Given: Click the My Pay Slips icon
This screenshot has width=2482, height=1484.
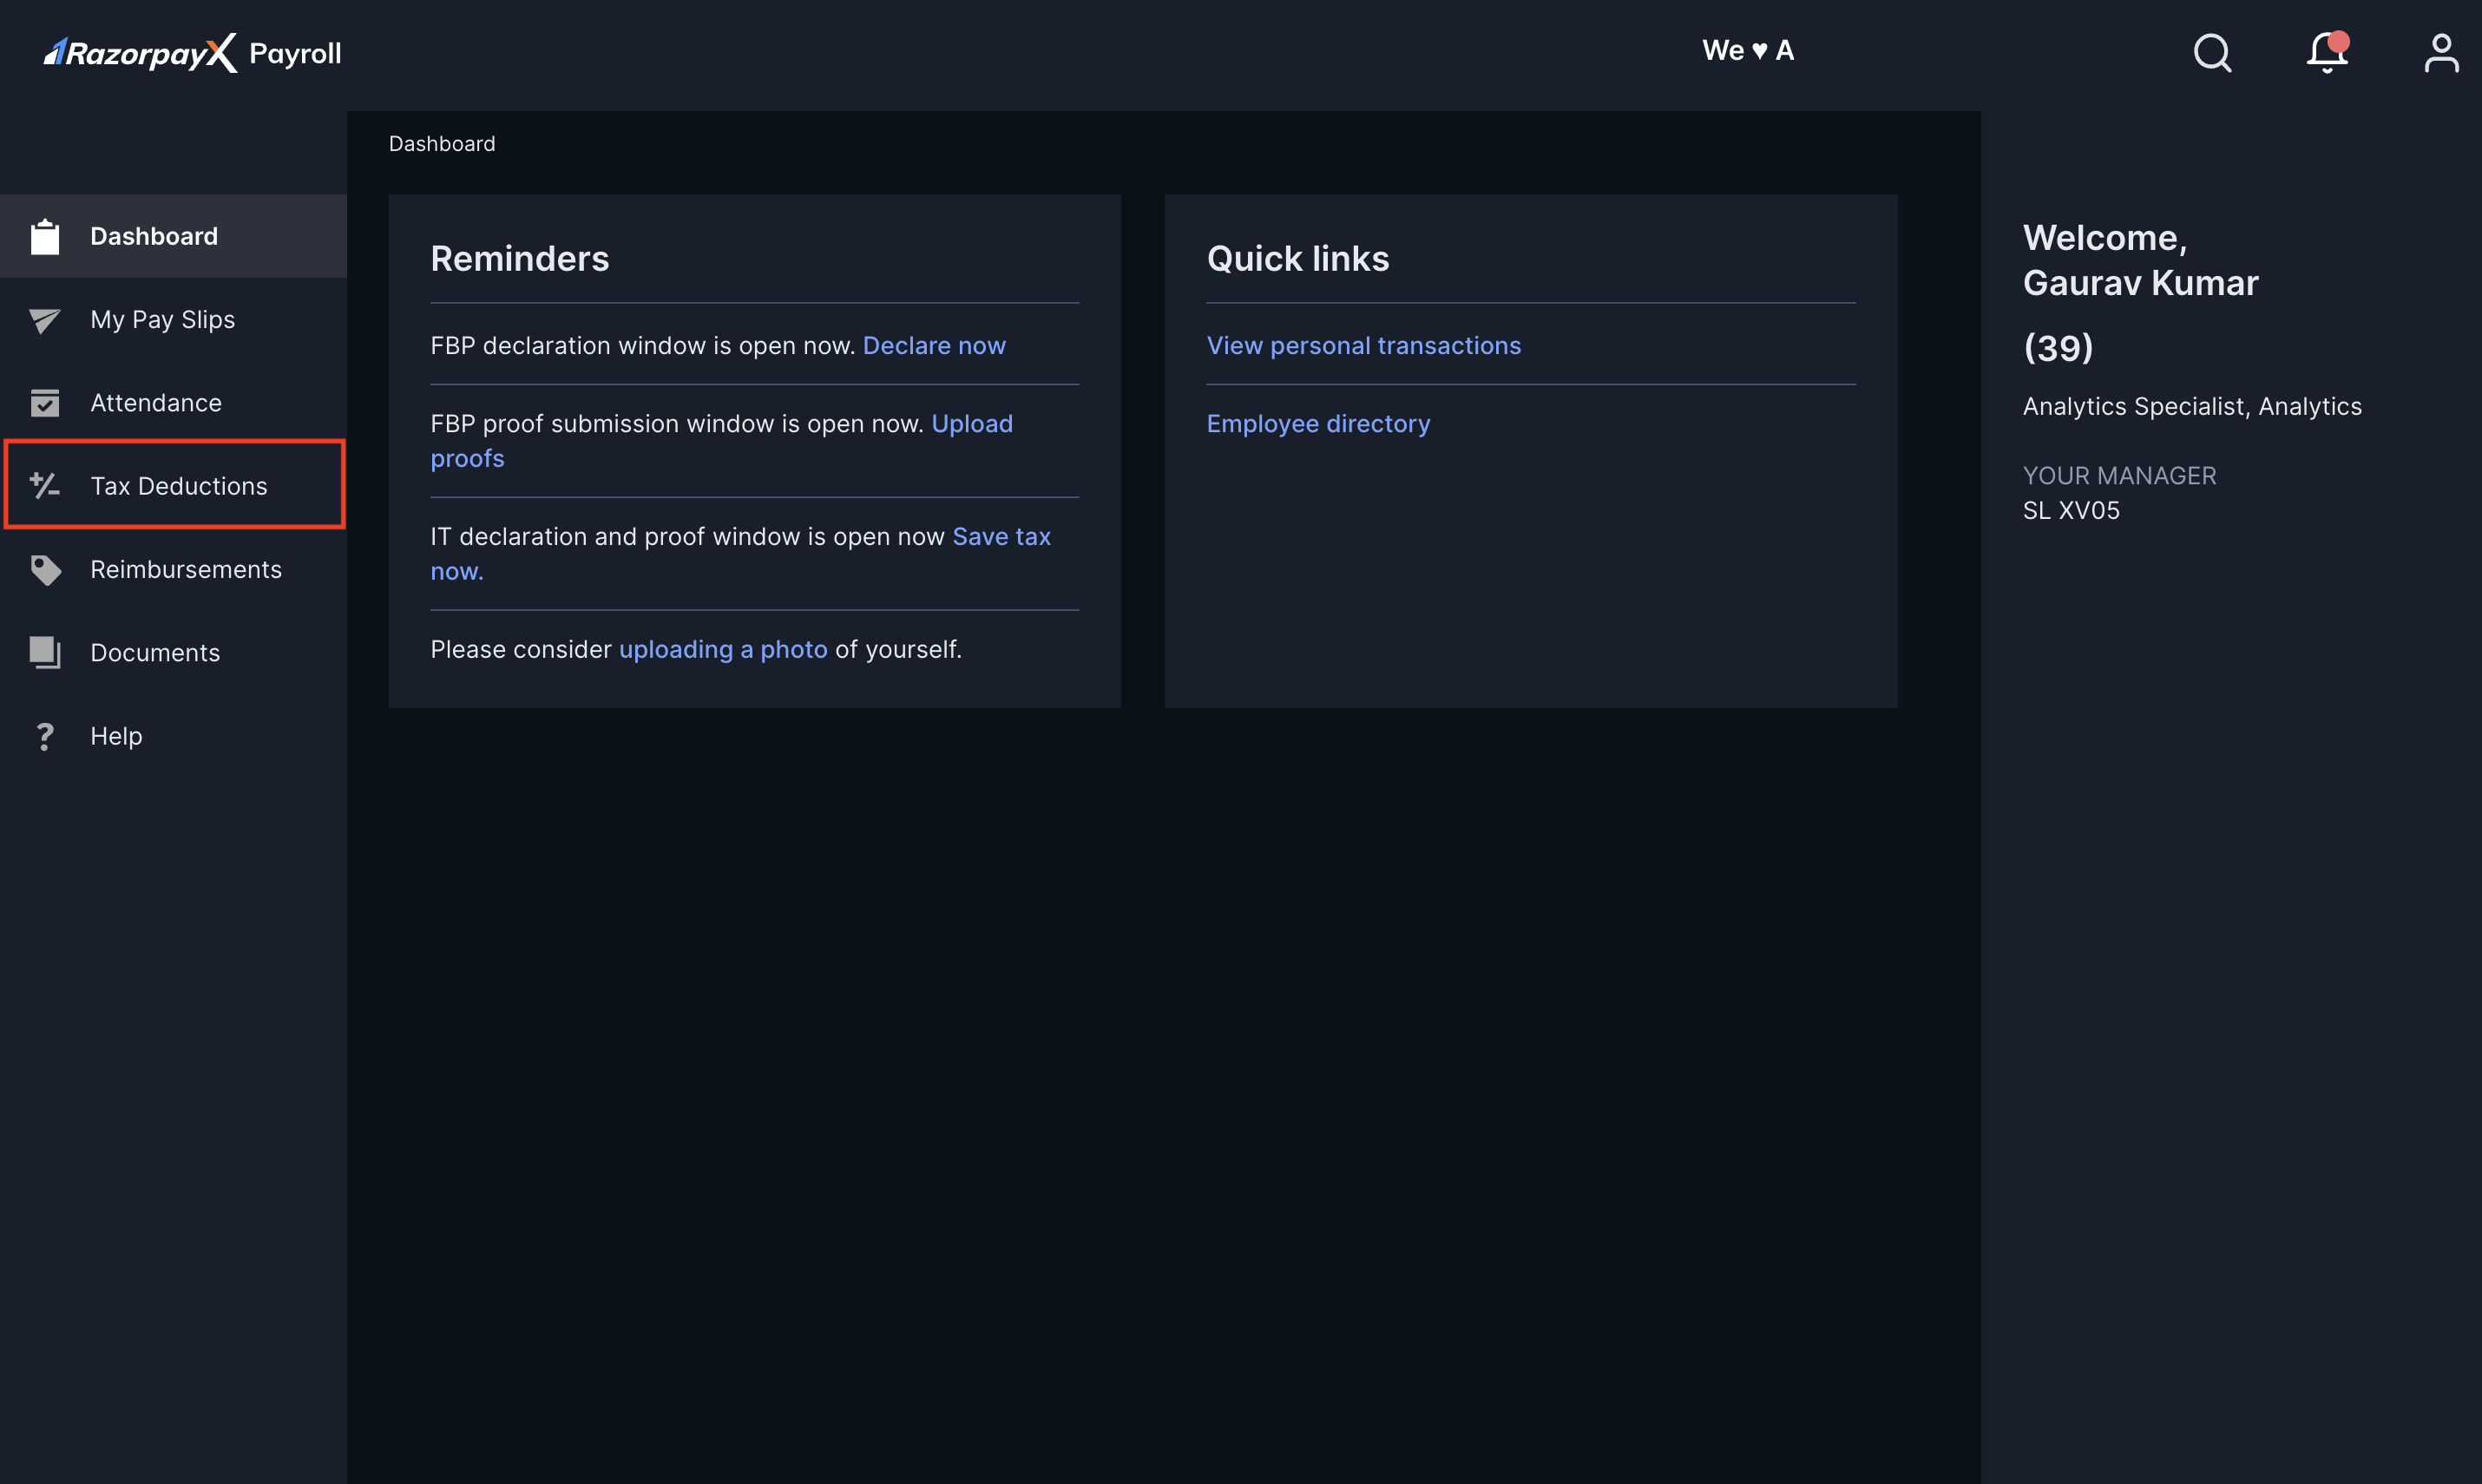Looking at the screenshot, I should [45, 320].
